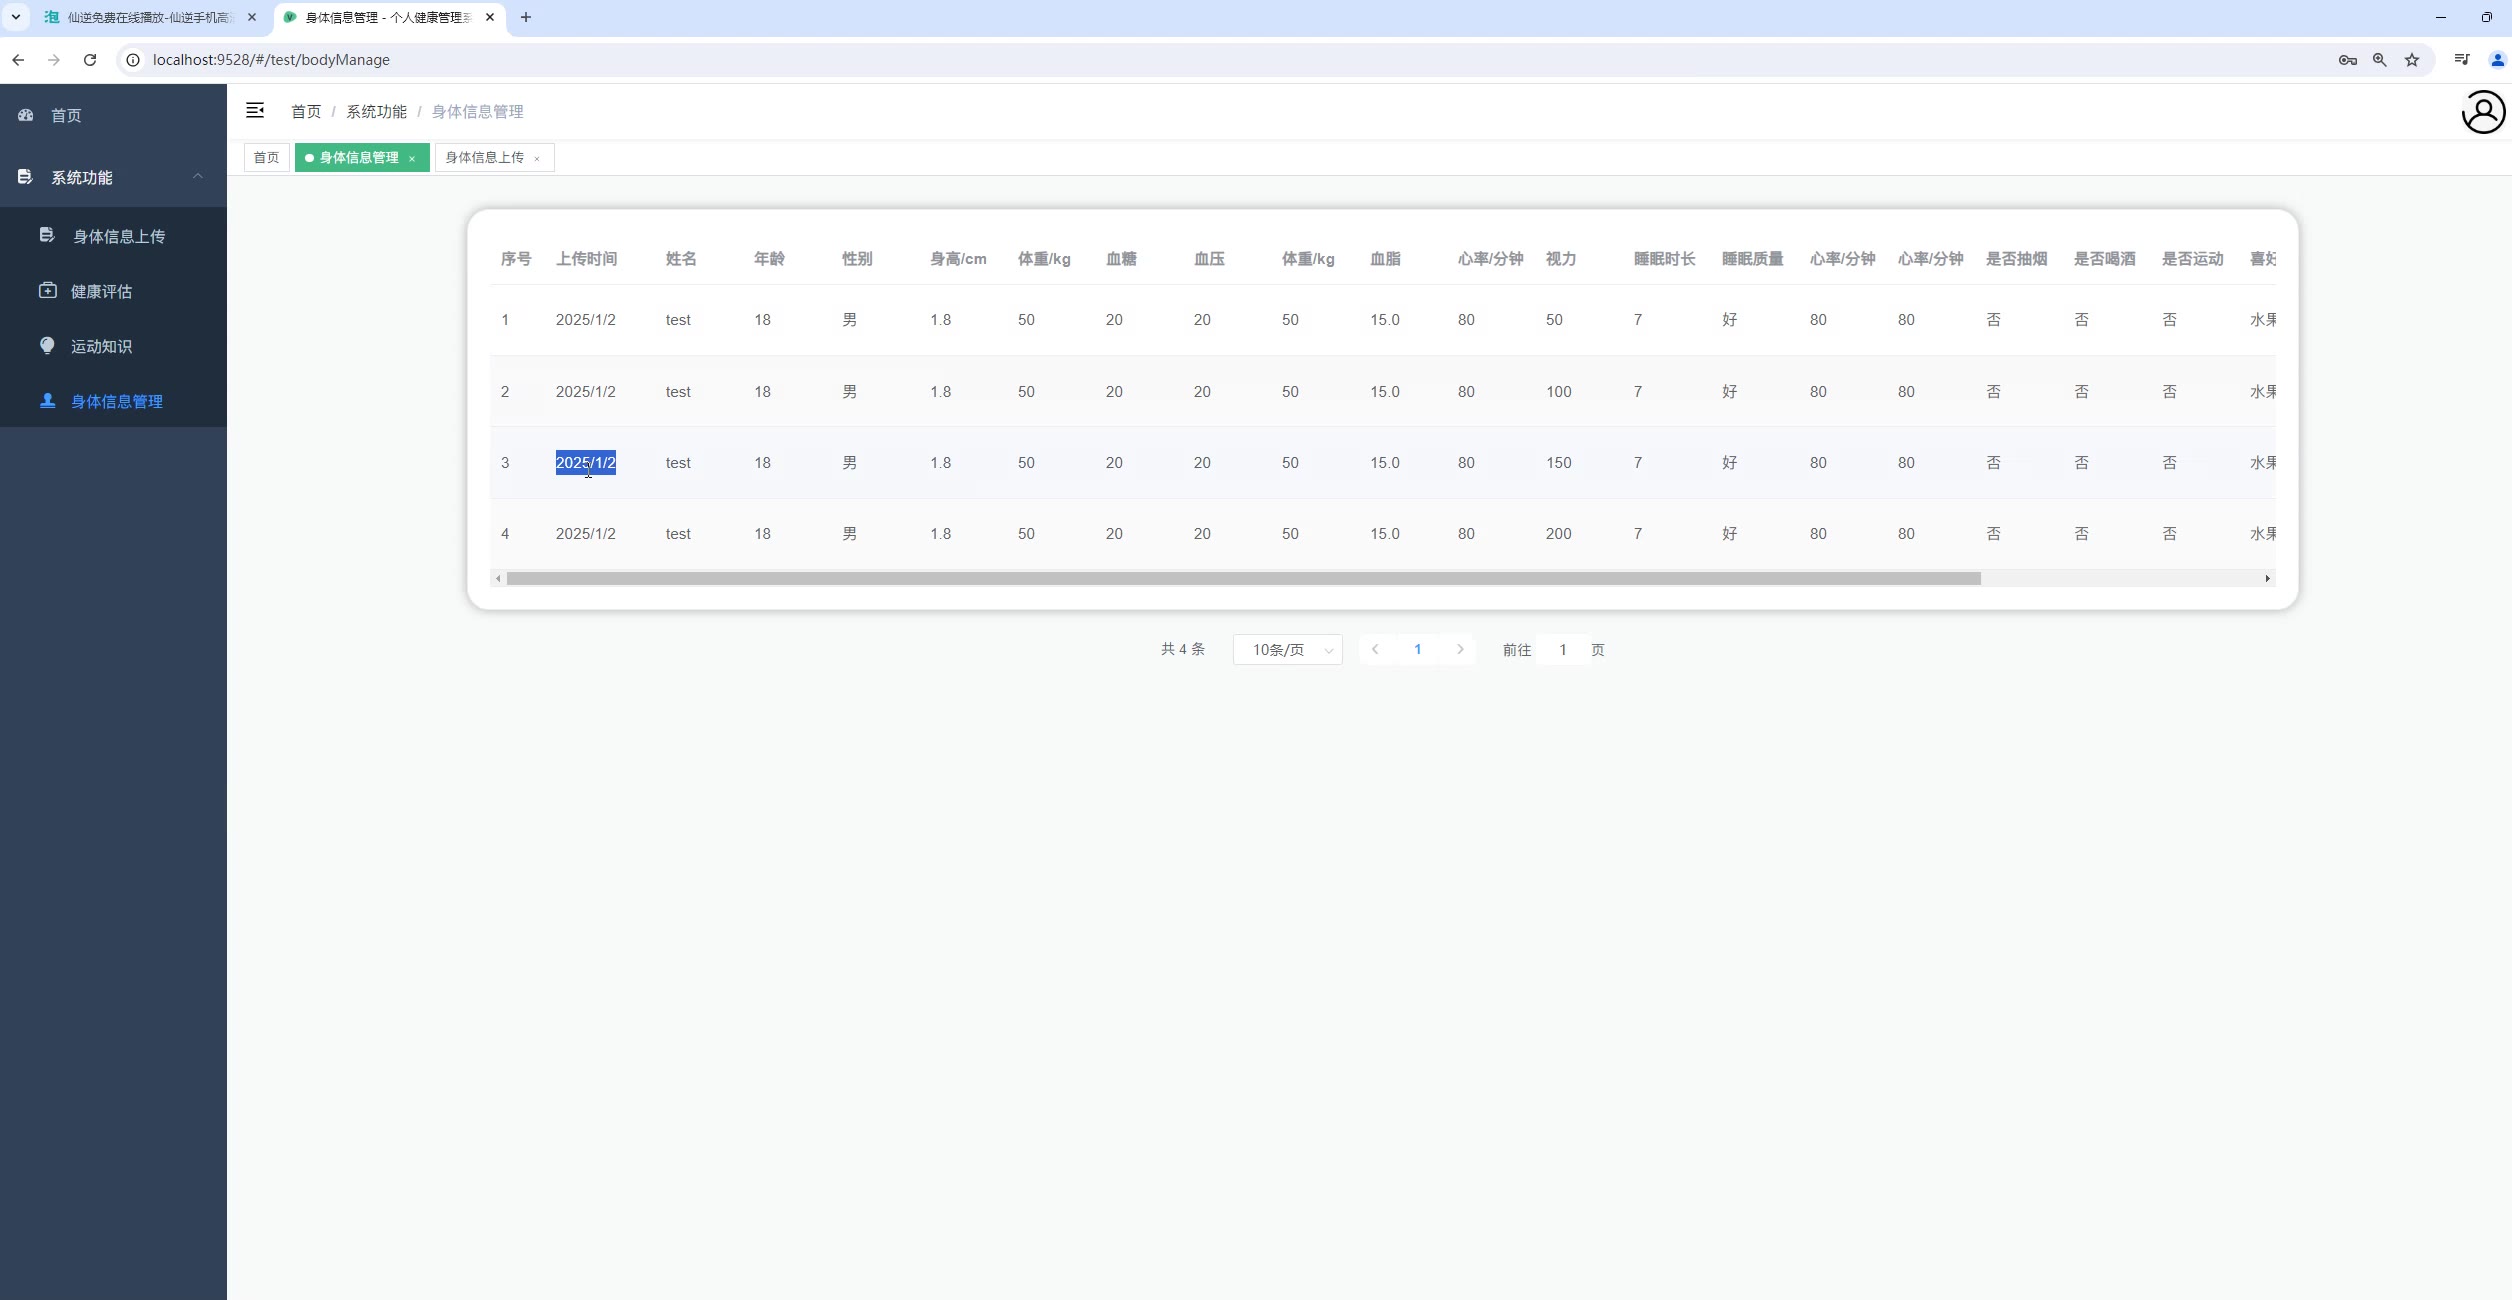Click the 视力 column header

(x=1561, y=259)
